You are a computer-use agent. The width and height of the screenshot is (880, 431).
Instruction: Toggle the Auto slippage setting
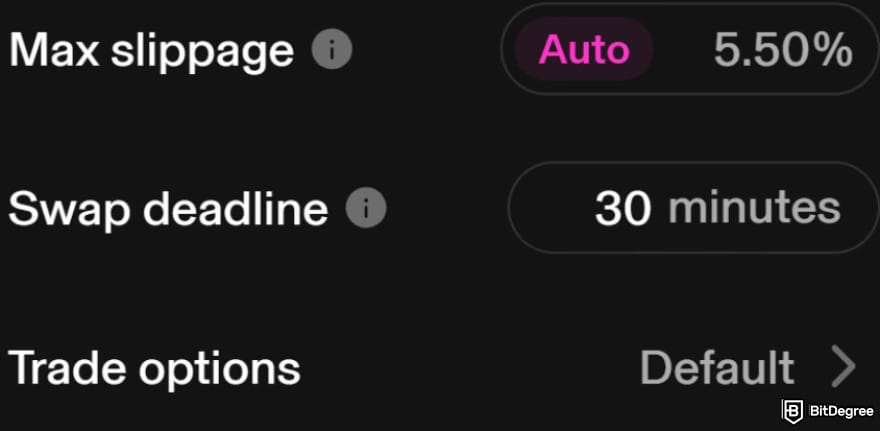click(584, 49)
